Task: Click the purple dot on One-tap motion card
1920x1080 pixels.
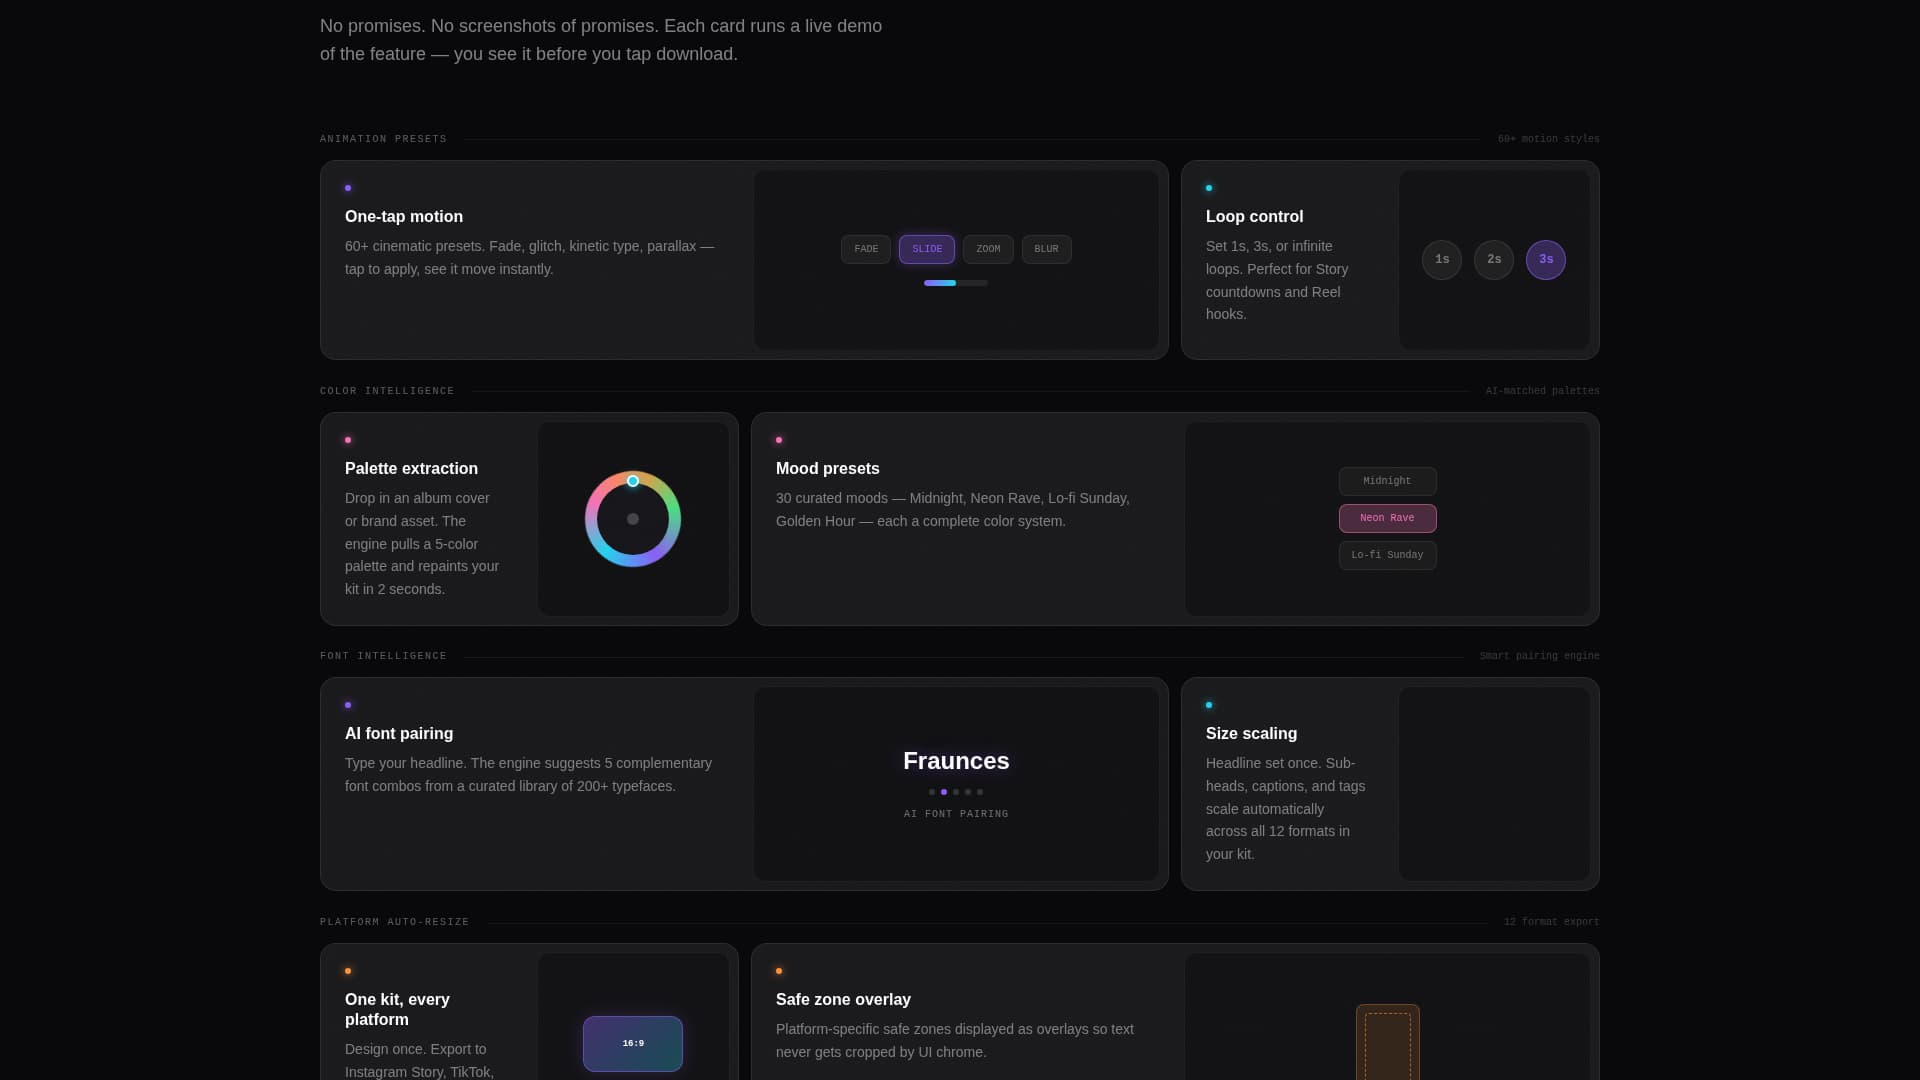Action: tap(348, 188)
